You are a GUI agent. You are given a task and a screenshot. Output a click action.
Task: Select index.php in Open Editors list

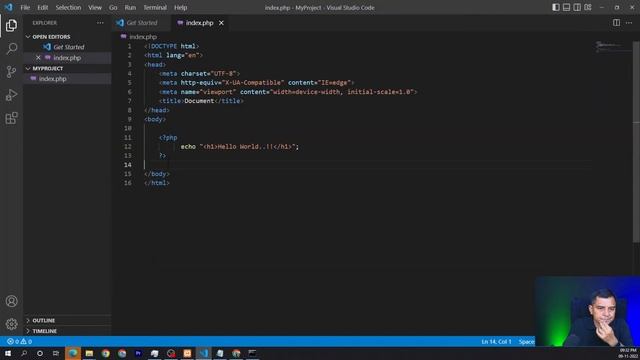tap(67, 58)
